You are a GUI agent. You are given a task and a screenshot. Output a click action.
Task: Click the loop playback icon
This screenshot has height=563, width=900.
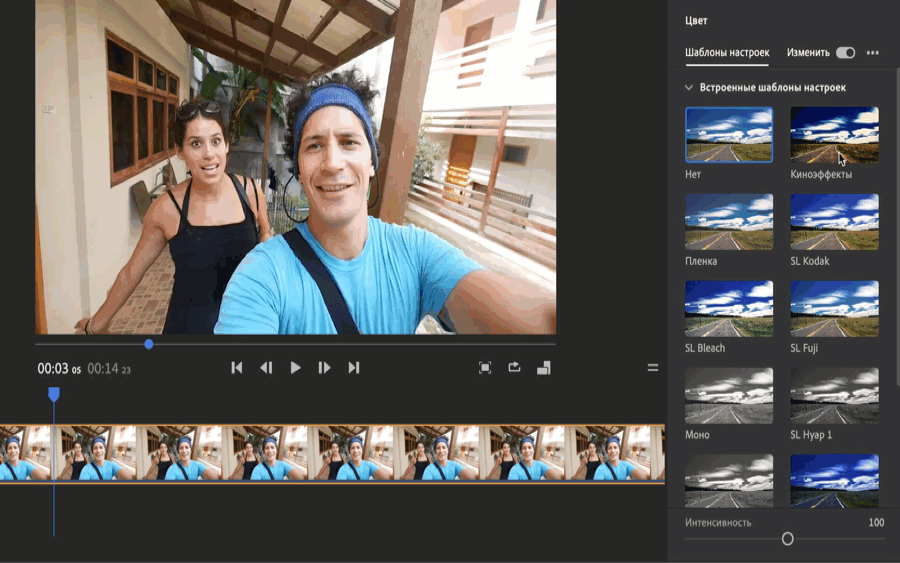click(514, 367)
